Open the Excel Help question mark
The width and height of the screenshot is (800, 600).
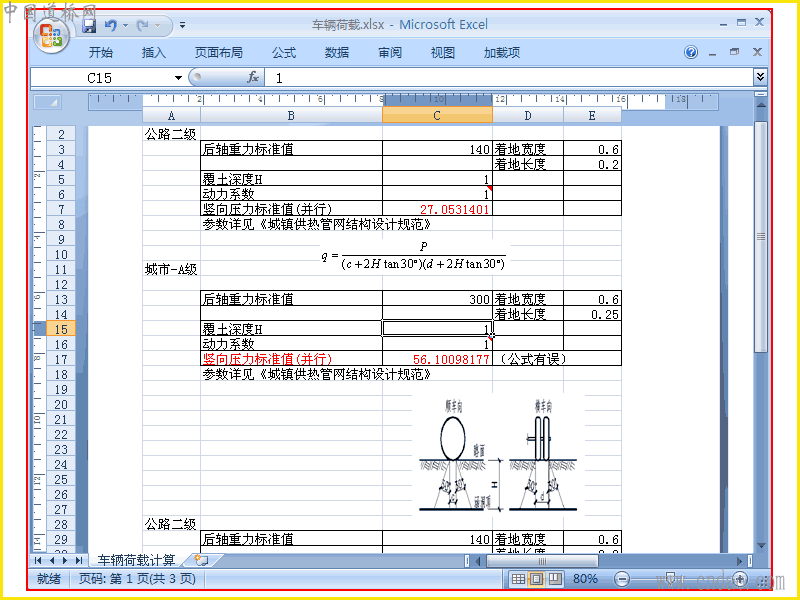[x=691, y=52]
